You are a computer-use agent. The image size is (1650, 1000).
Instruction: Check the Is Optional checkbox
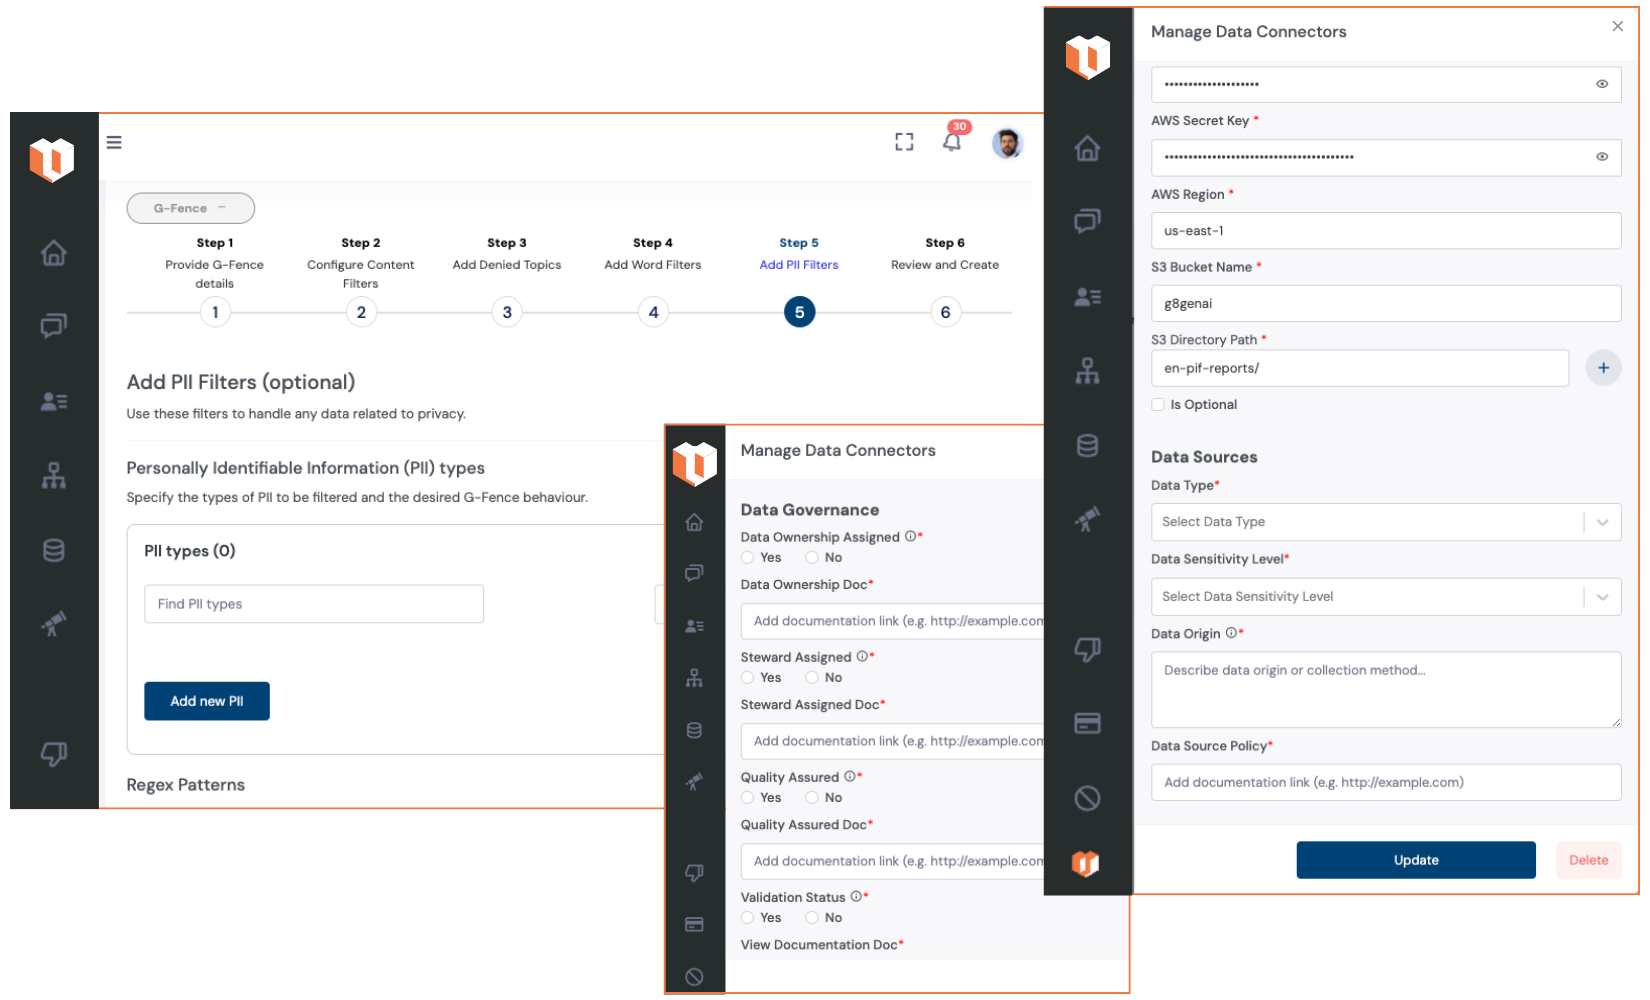[x=1158, y=405]
